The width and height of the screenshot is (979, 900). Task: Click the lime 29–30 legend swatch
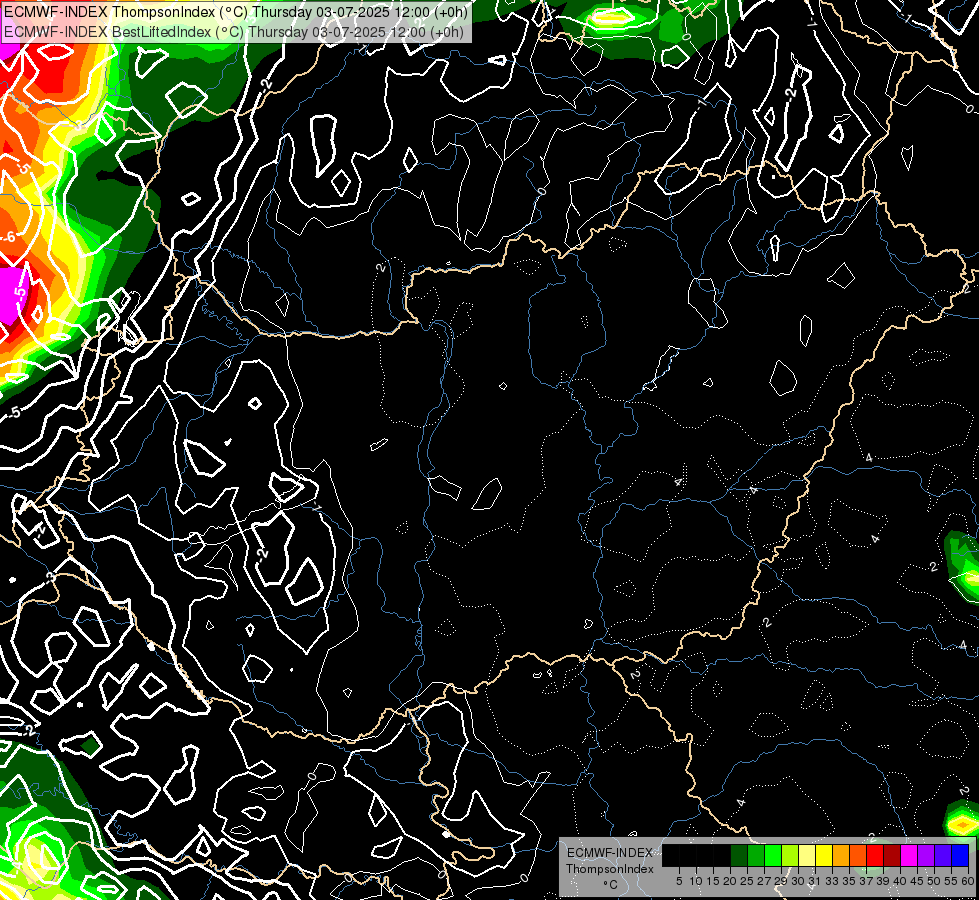(790, 855)
